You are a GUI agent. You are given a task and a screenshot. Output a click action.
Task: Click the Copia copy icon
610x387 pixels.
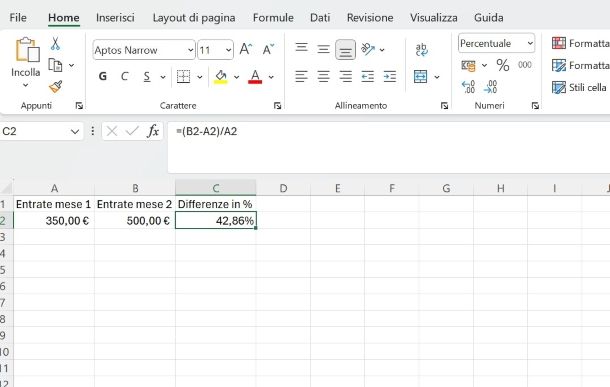[x=55, y=65]
